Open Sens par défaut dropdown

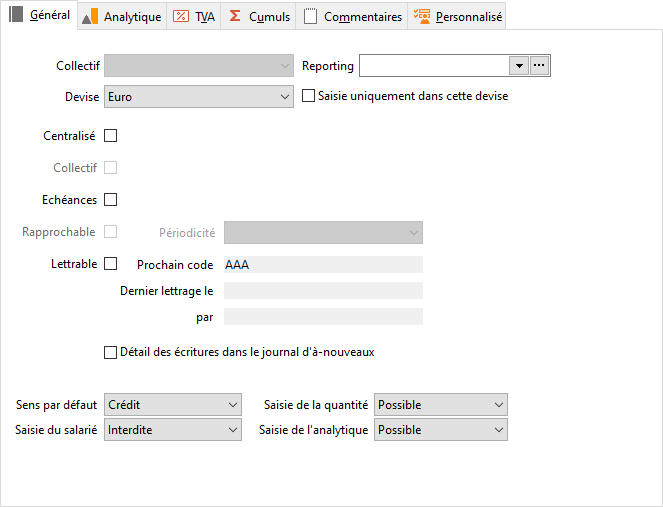tap(173, 405)
